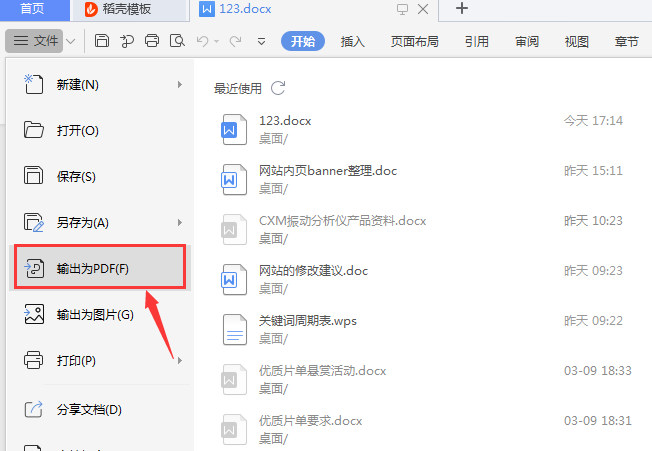This screenshot has width=652, height=451.
Task: Choose 分享文档(D) from the file menu
Action: pyautogui.click(x=100, y=409)
